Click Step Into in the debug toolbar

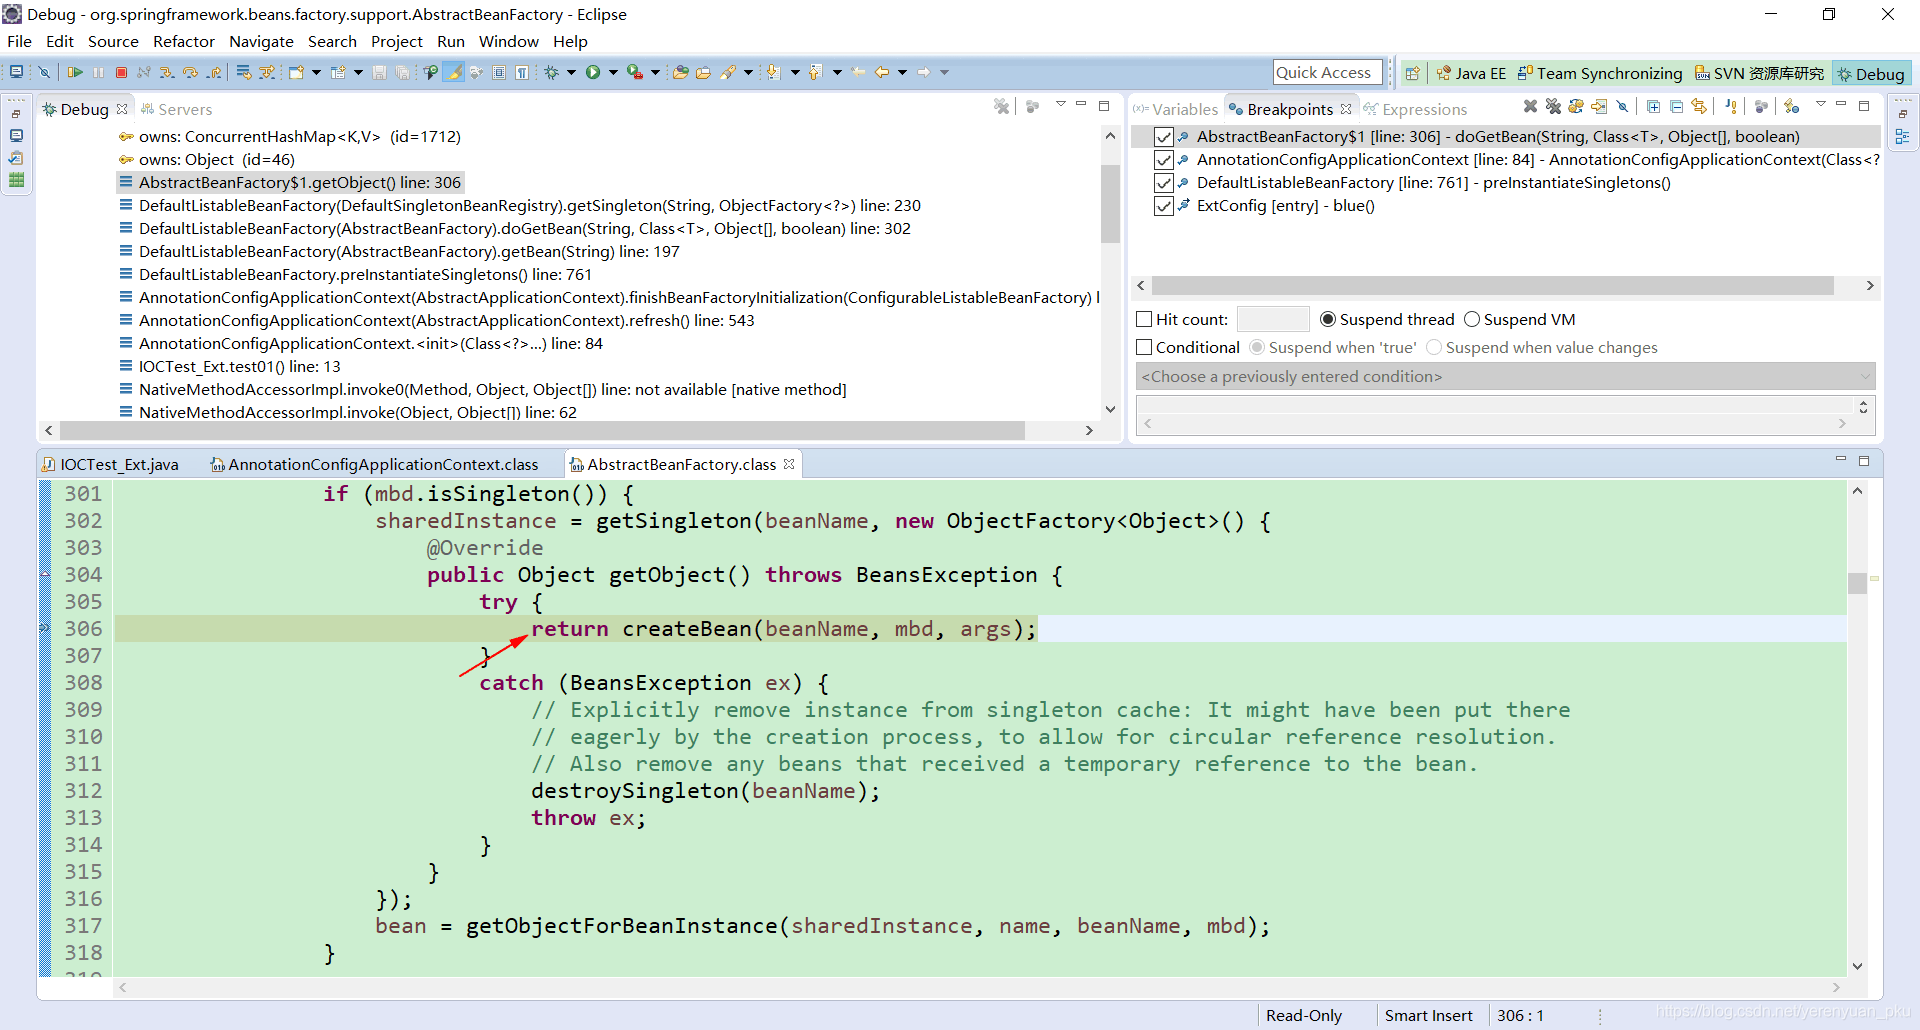[x=166, y=72]
